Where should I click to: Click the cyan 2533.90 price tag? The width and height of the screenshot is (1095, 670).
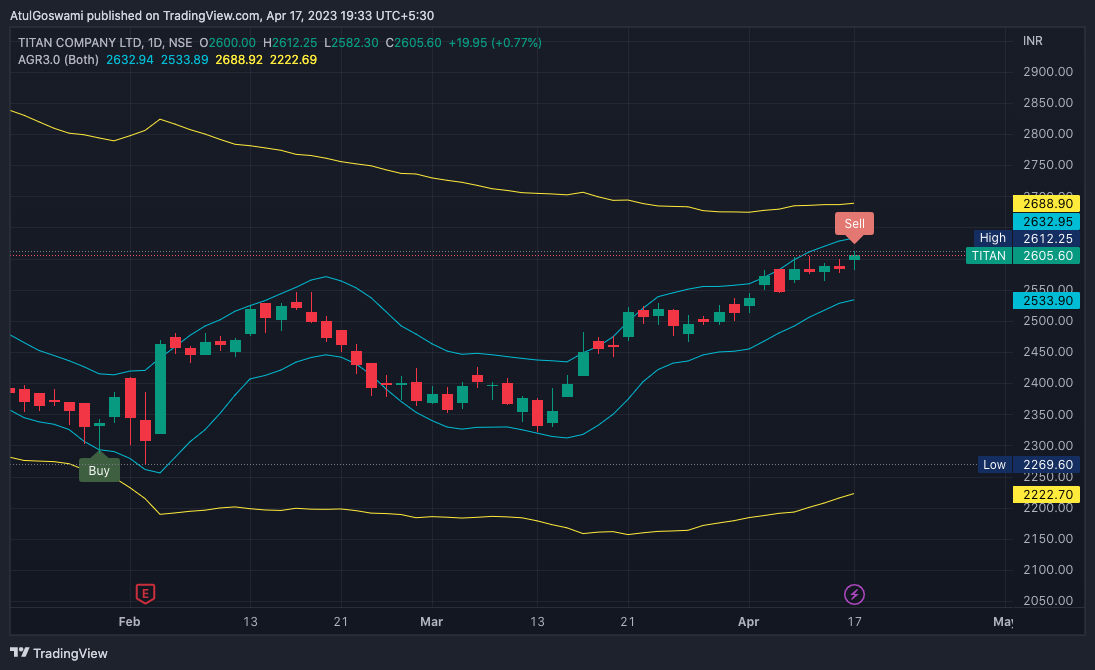click(x=1046, y=300)
